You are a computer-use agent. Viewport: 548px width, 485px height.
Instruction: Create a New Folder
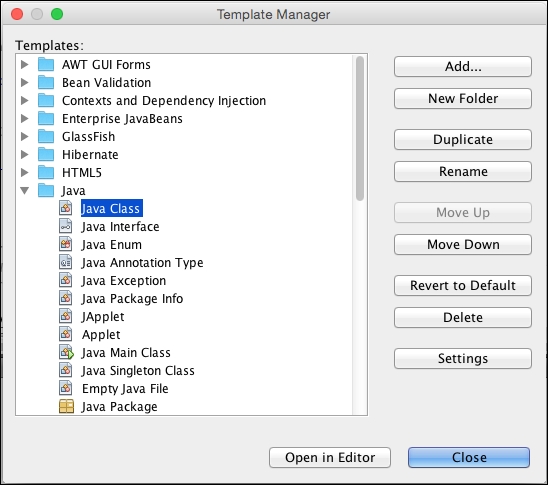pyautogui.click(x=463, y=99)
